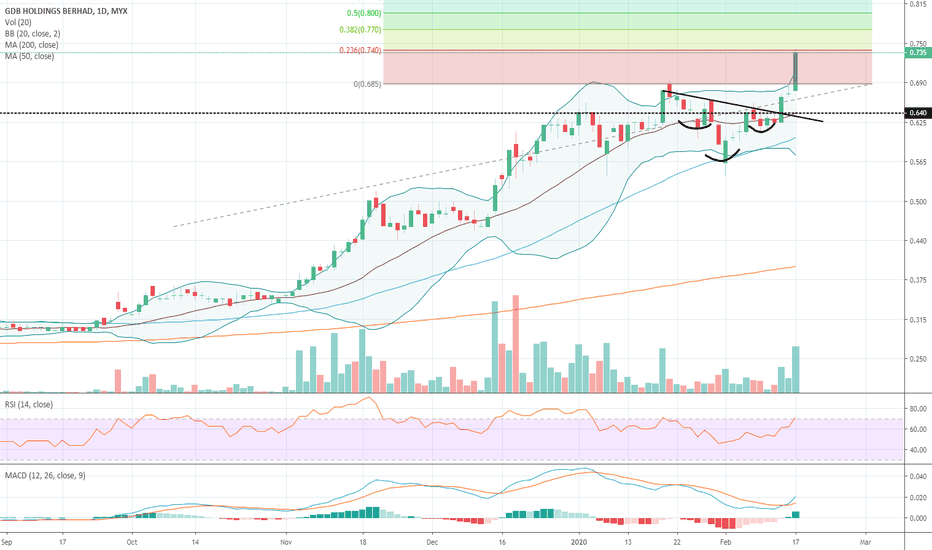932x550 pixels.
Task: Select the Vol (20) indicator label
Action: (x=18, y=22)
